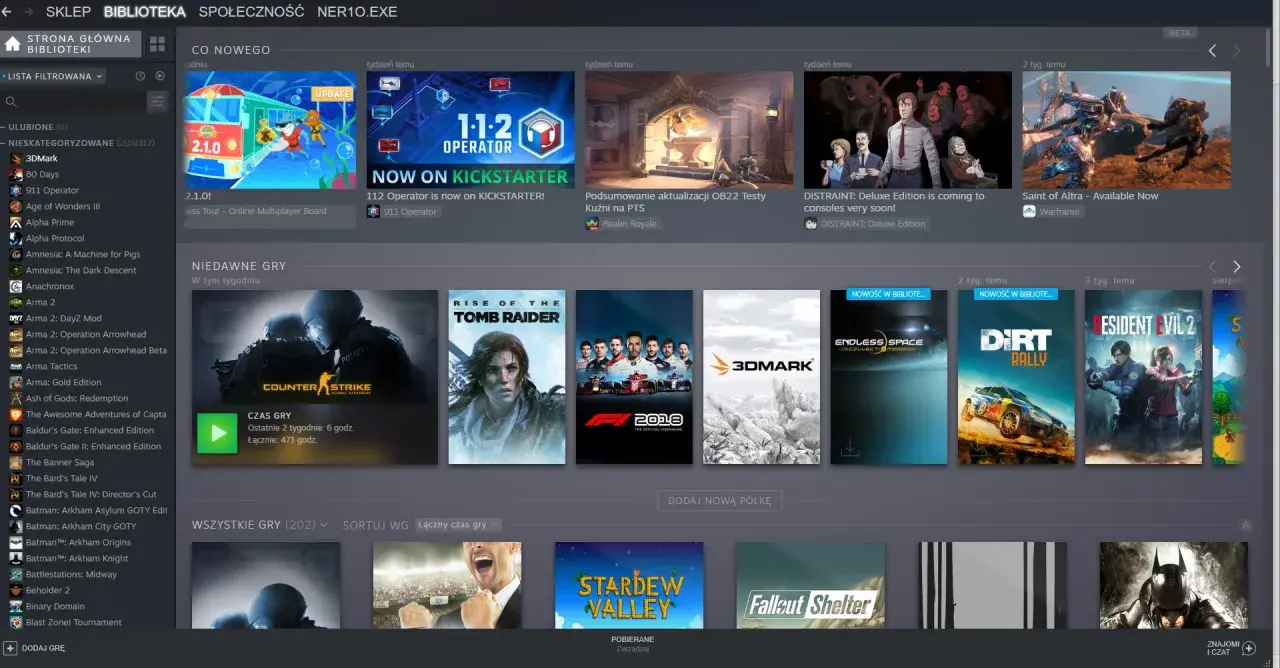Click the Alpha Prime game icon

pyautogui.click(x=16, y=222)
